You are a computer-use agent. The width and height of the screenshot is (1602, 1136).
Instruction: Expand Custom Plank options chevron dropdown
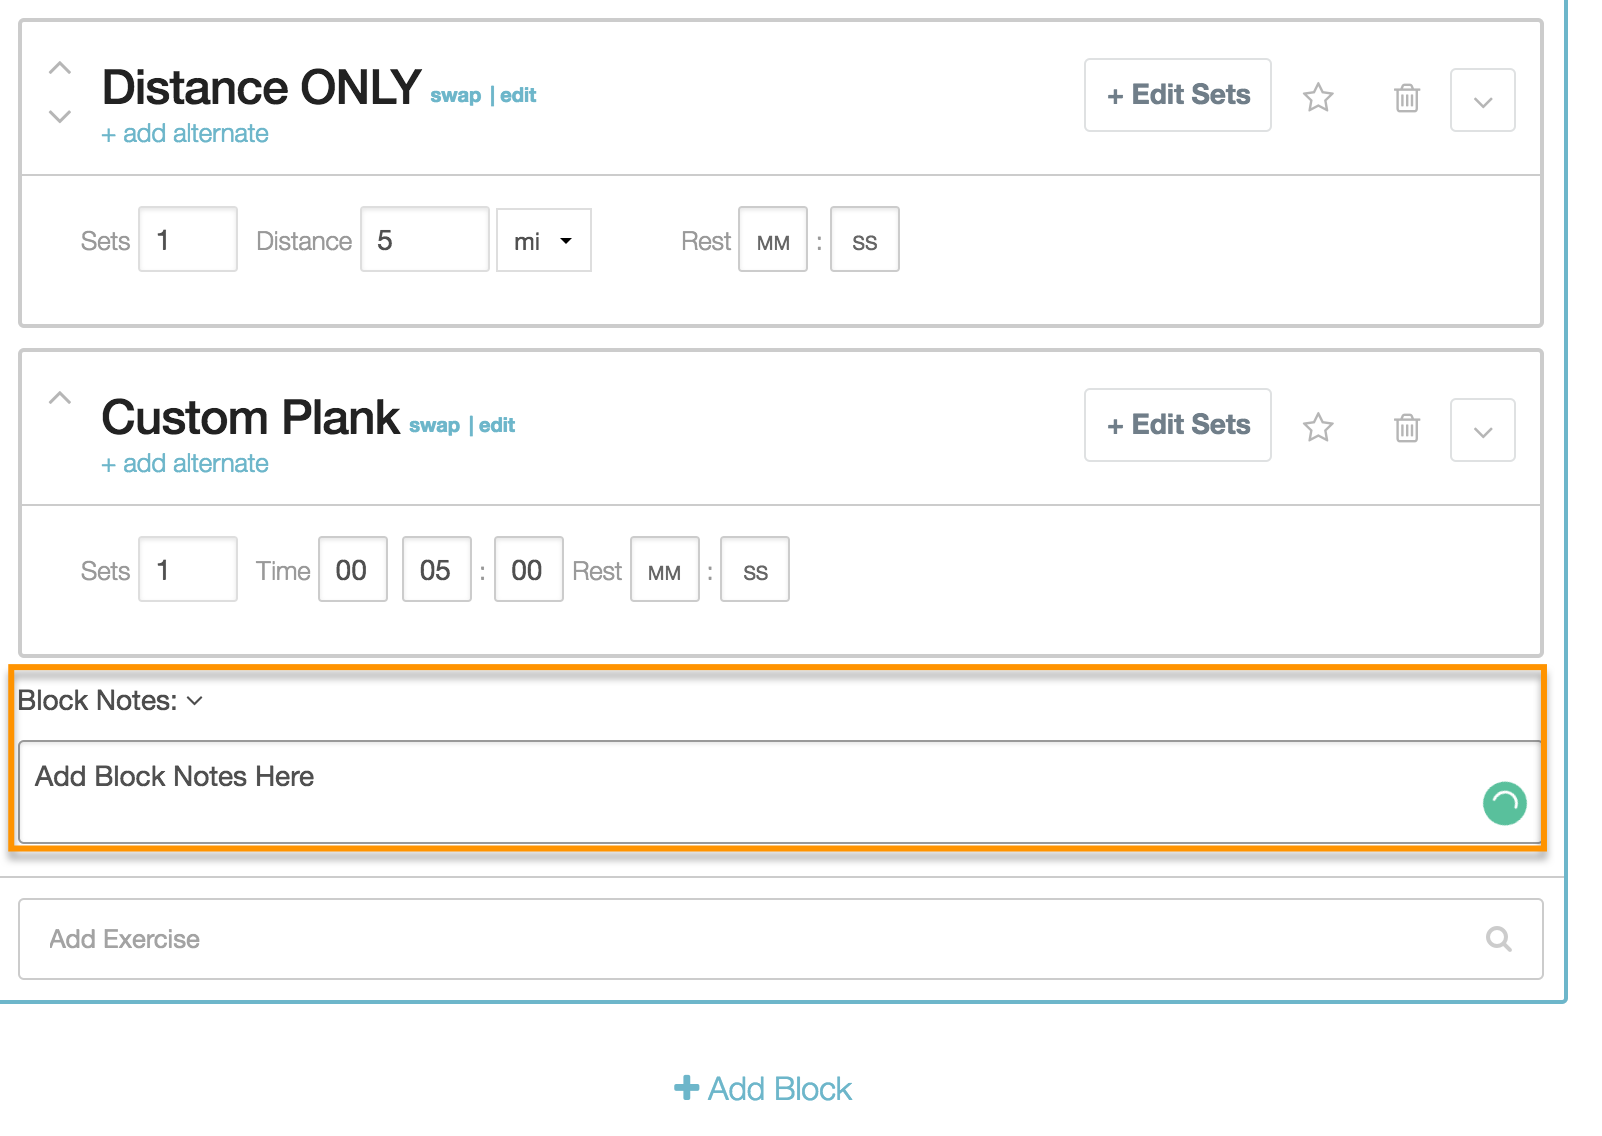1483,430
